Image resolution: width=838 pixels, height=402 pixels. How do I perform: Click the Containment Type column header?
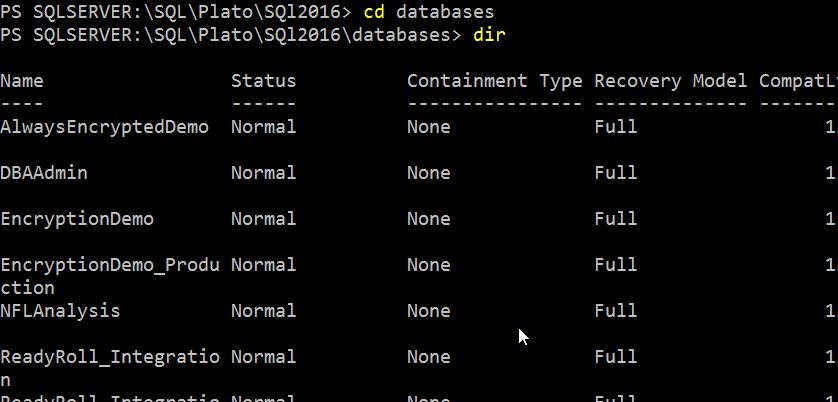[x=494, y=81]
